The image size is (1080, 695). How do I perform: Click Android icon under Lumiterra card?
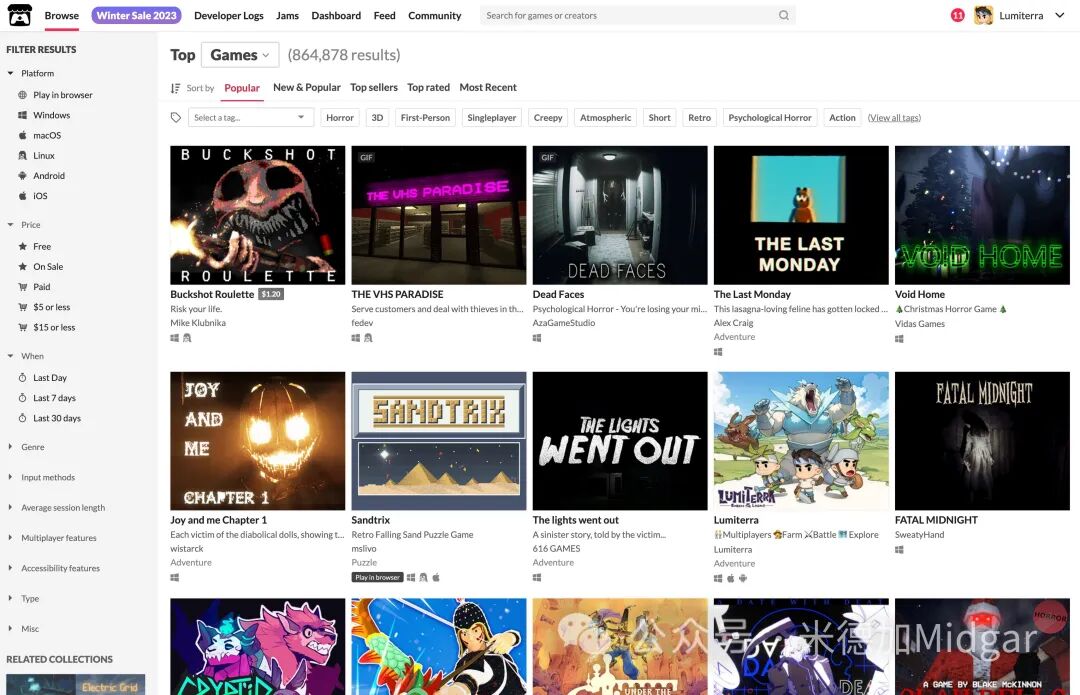[742, 579]
